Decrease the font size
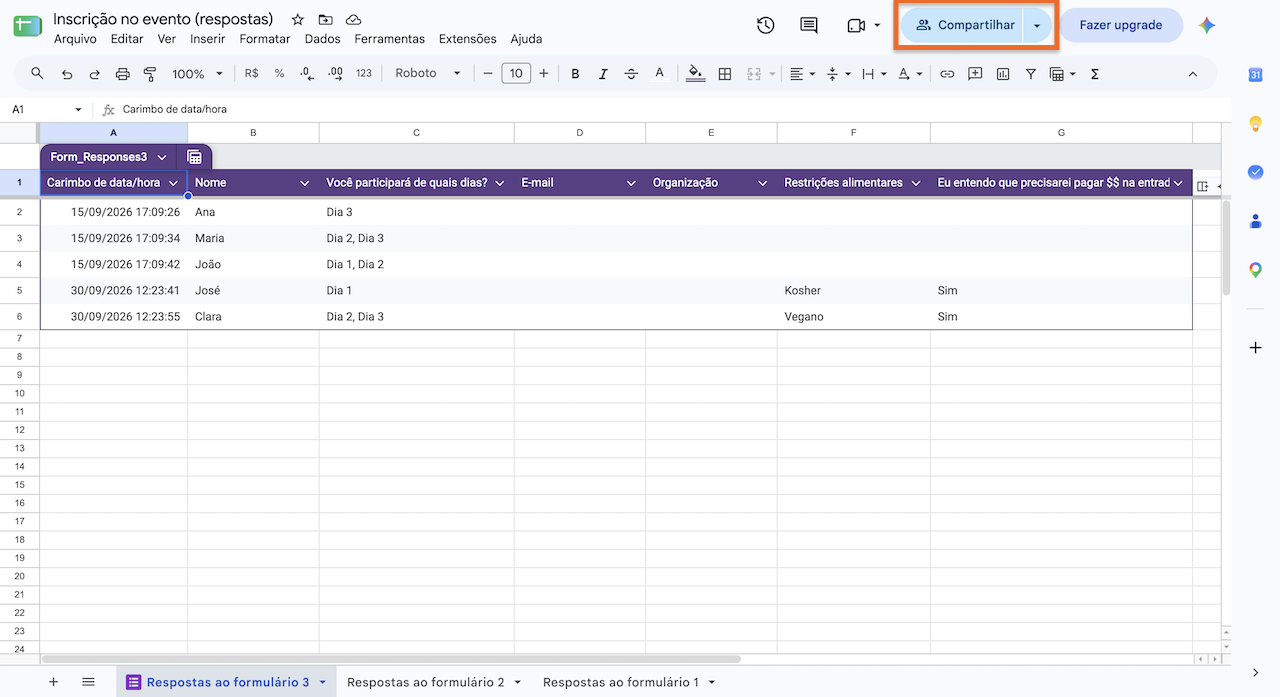The height and width of the screenshot is (697, 1280). (488, 73)
